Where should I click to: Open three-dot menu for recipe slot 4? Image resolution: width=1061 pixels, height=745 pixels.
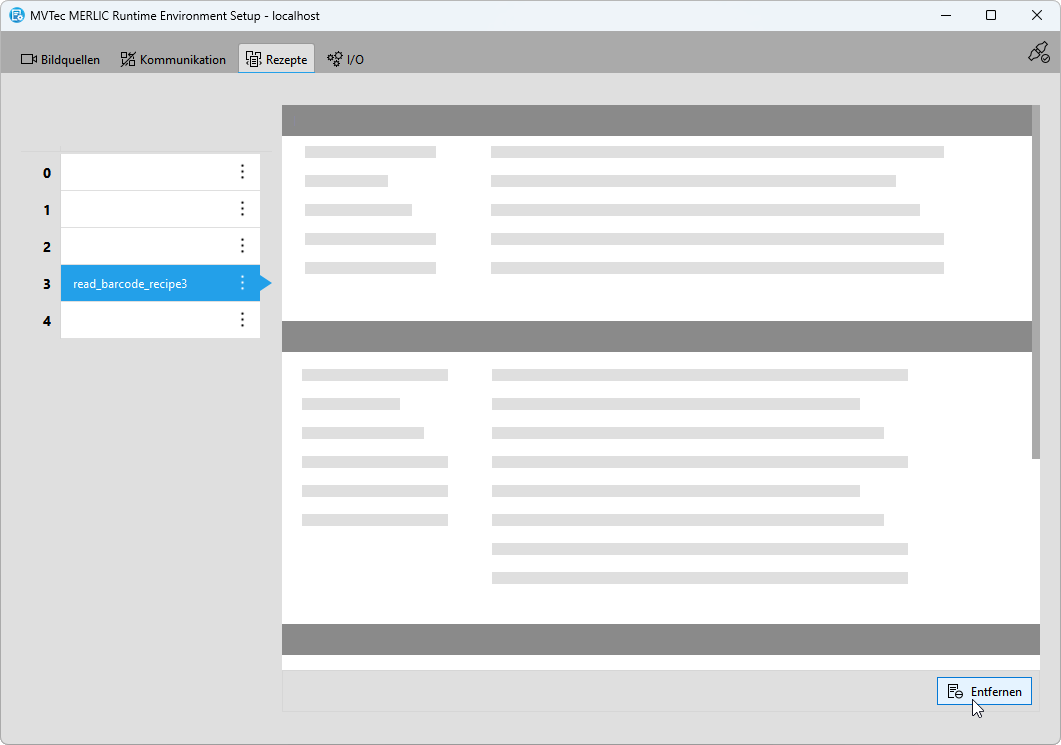(x=242, y=320)
